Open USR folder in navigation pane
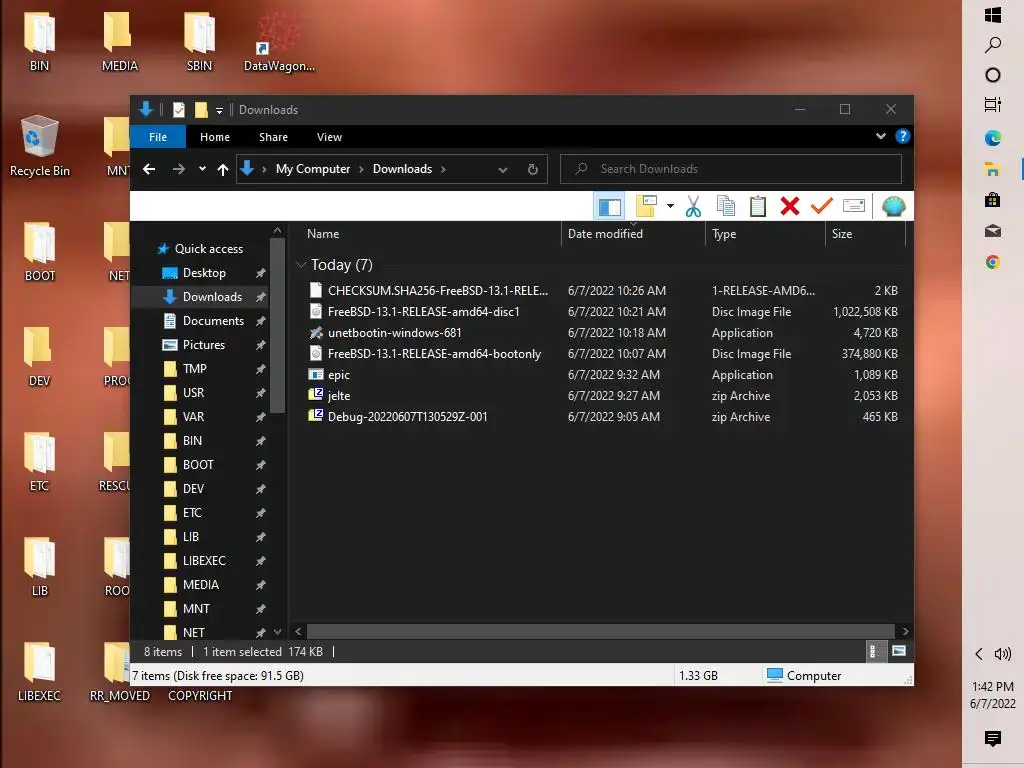This screenshot has width=1024, height=768. click(x=193, y=392)
